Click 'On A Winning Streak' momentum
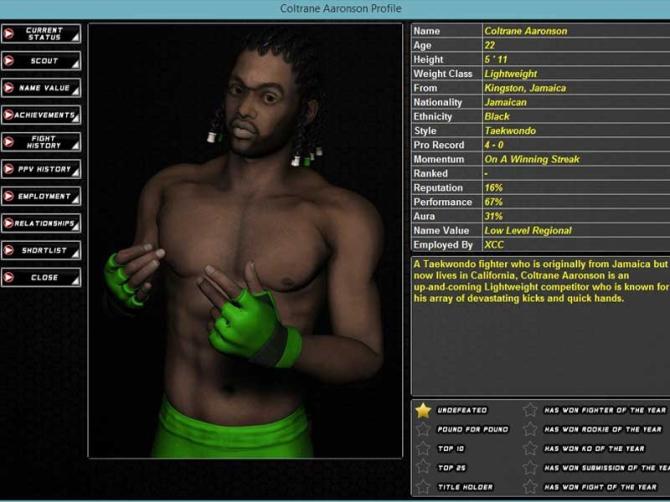The image size is (670, 502). [x=532, y=159]
